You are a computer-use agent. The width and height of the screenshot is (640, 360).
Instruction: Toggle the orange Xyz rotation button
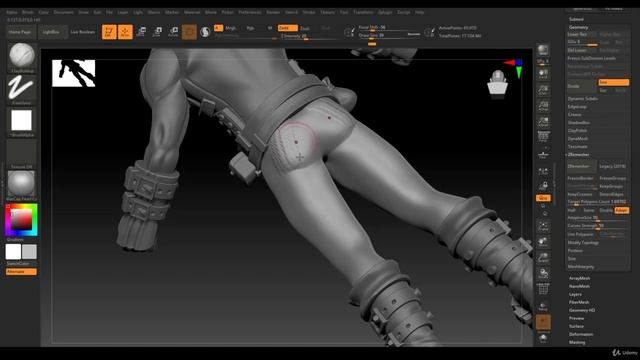pos(543,198)
